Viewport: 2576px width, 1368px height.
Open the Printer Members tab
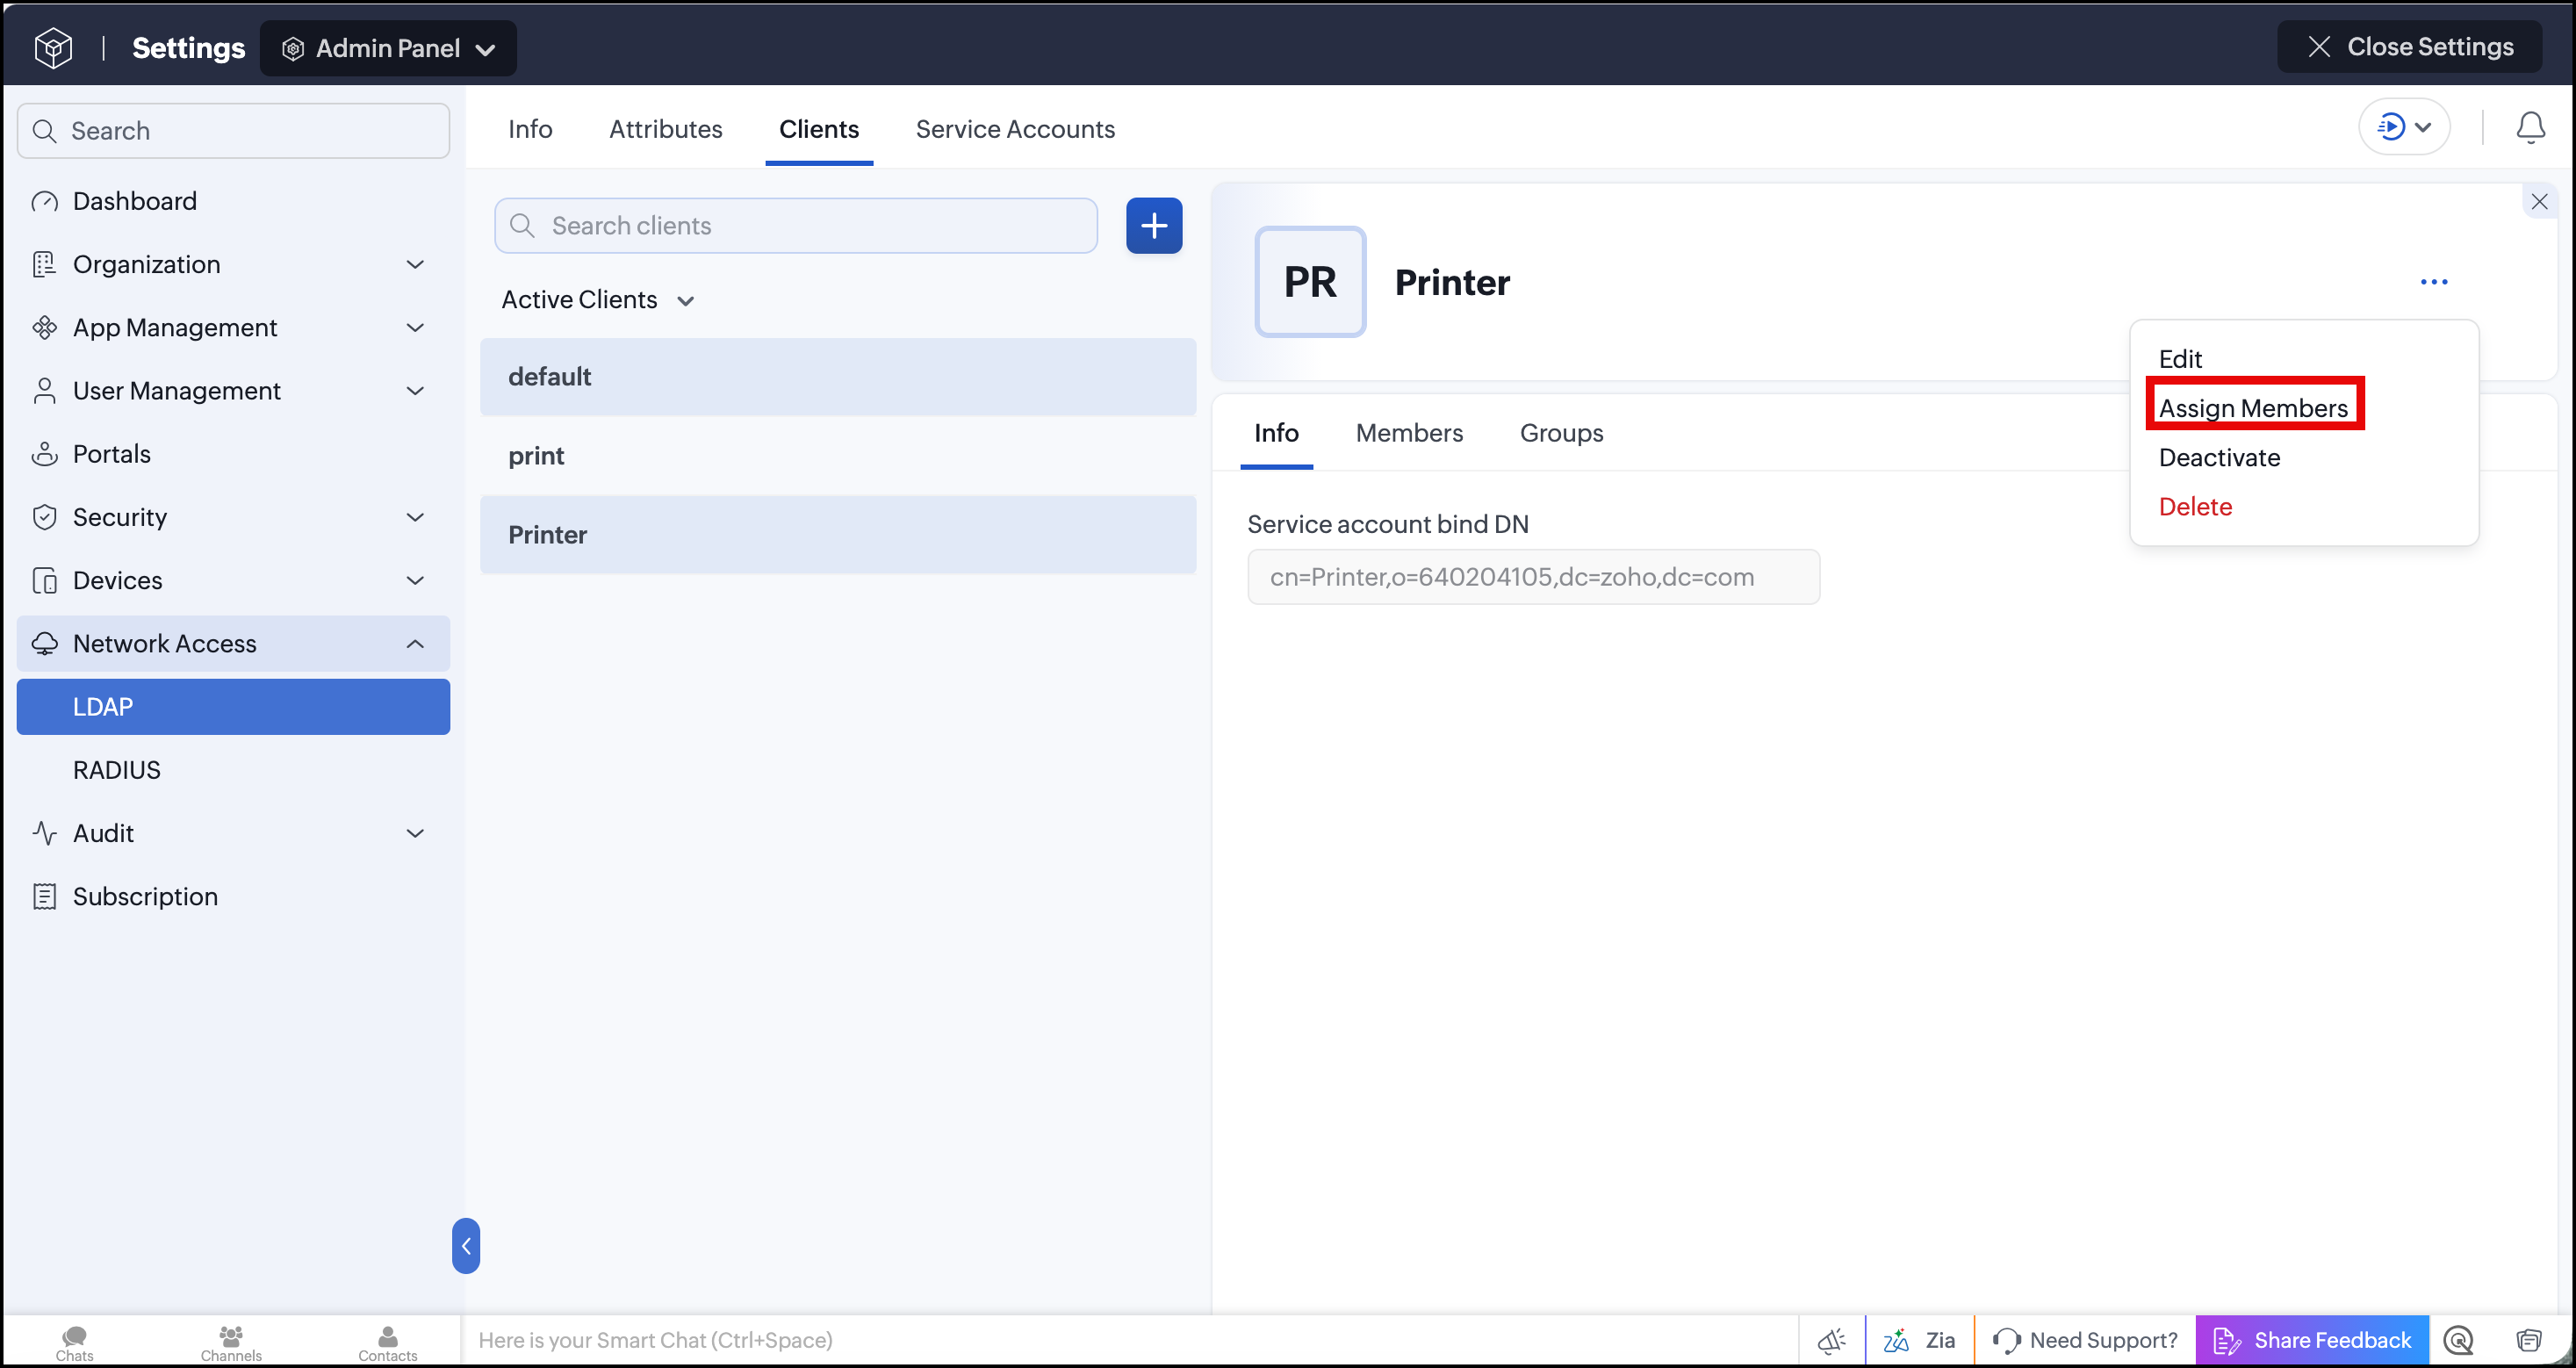1409,433
